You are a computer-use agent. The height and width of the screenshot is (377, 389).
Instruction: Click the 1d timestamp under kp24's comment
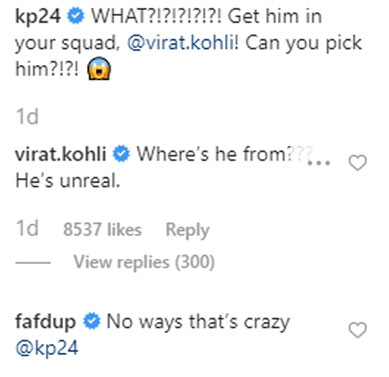pos(27,117)
